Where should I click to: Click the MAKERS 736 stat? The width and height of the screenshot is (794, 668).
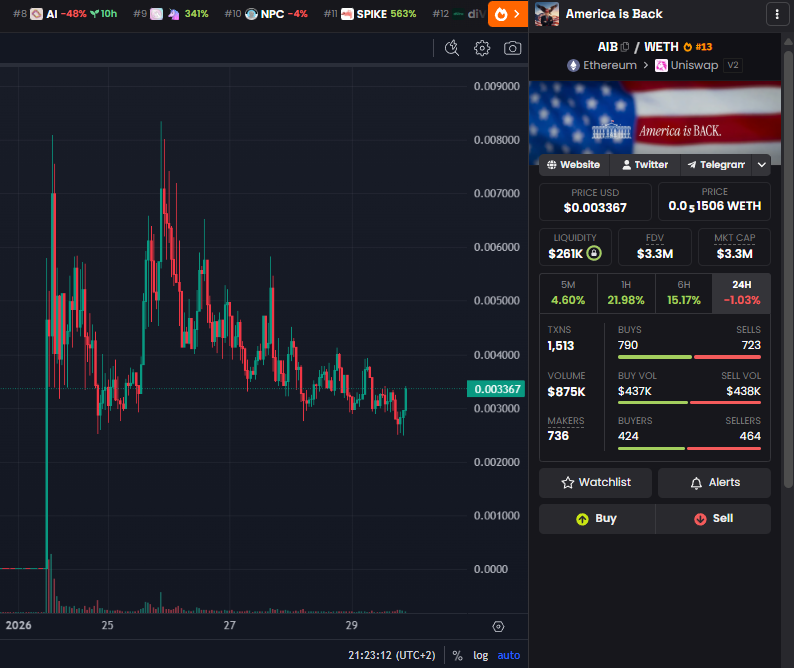pyautogui.click(x=566, y=428)
